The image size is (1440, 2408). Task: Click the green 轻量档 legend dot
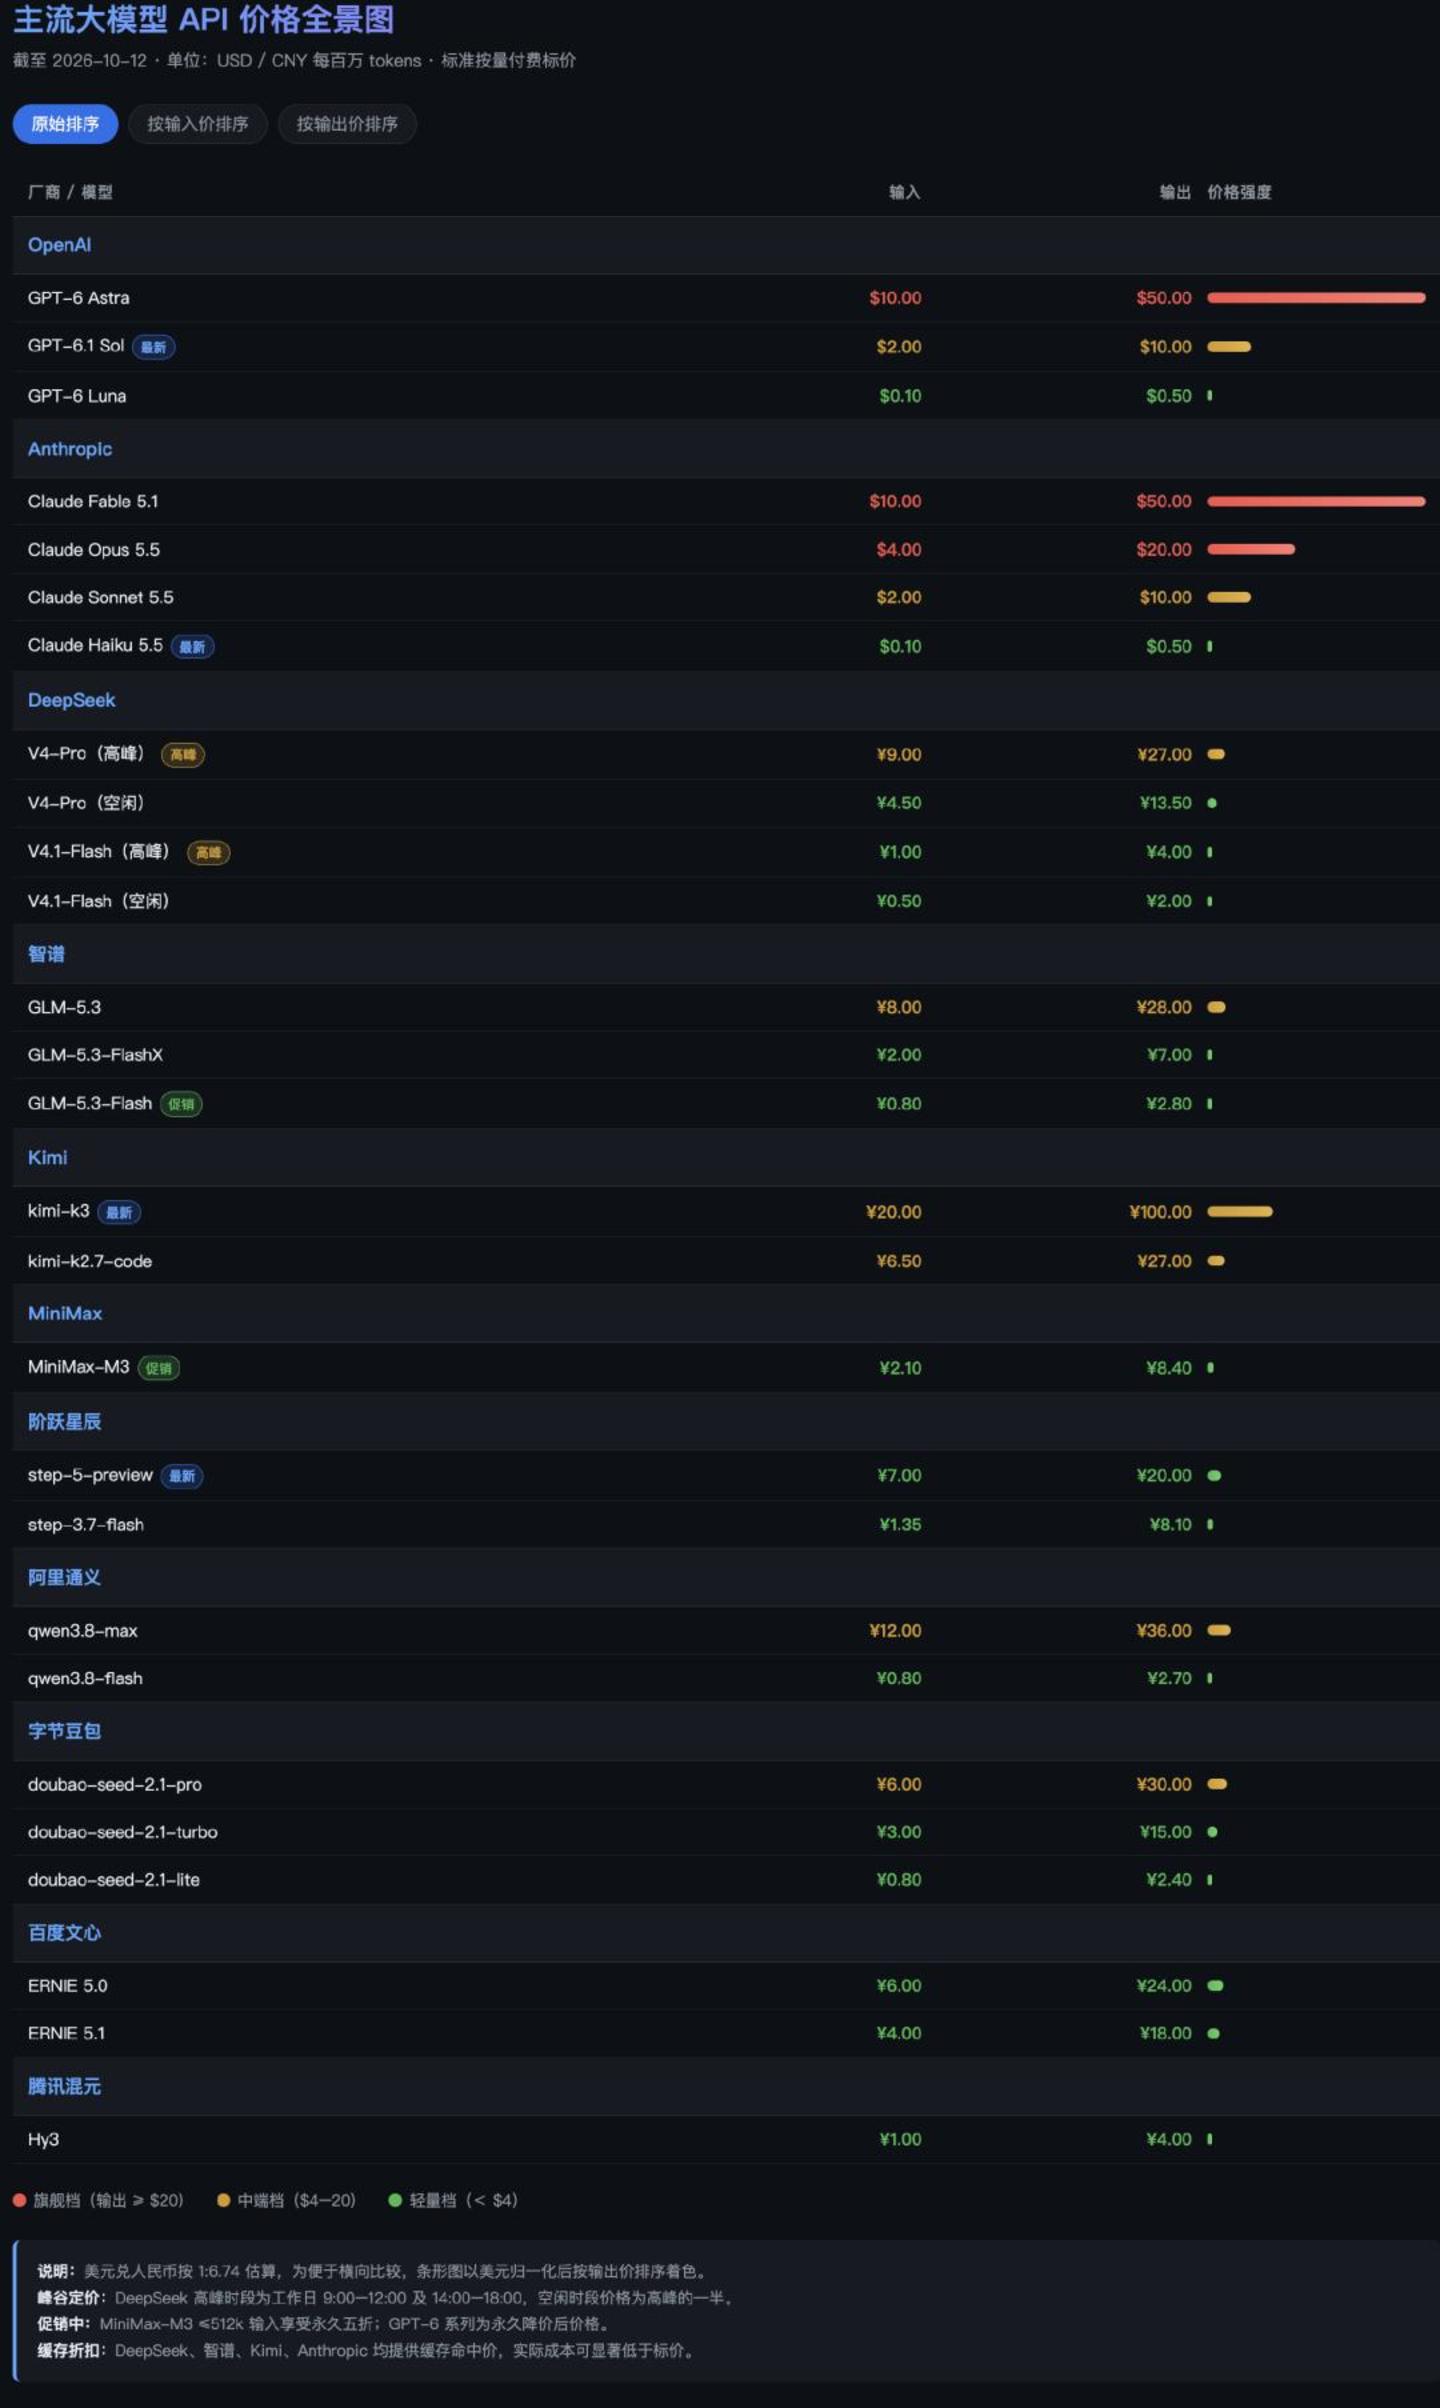pos(395,2200)
